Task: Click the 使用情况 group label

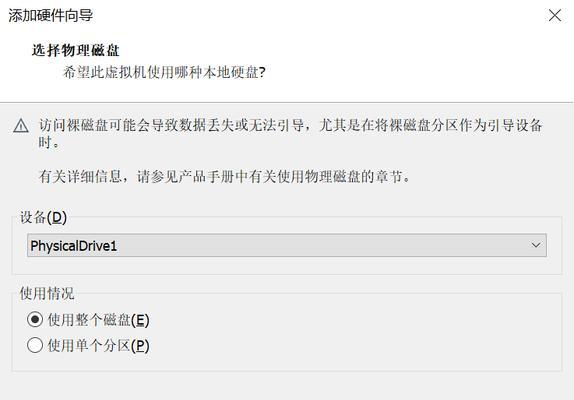Action: (47, 294)
